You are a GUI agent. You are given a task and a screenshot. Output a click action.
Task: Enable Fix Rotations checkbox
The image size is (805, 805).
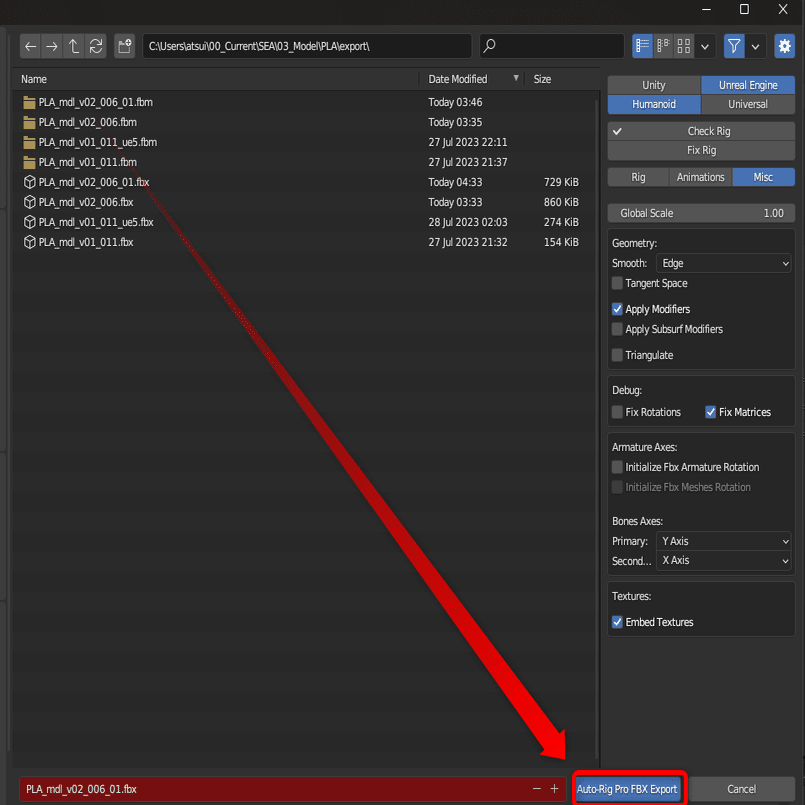[617, 412]
